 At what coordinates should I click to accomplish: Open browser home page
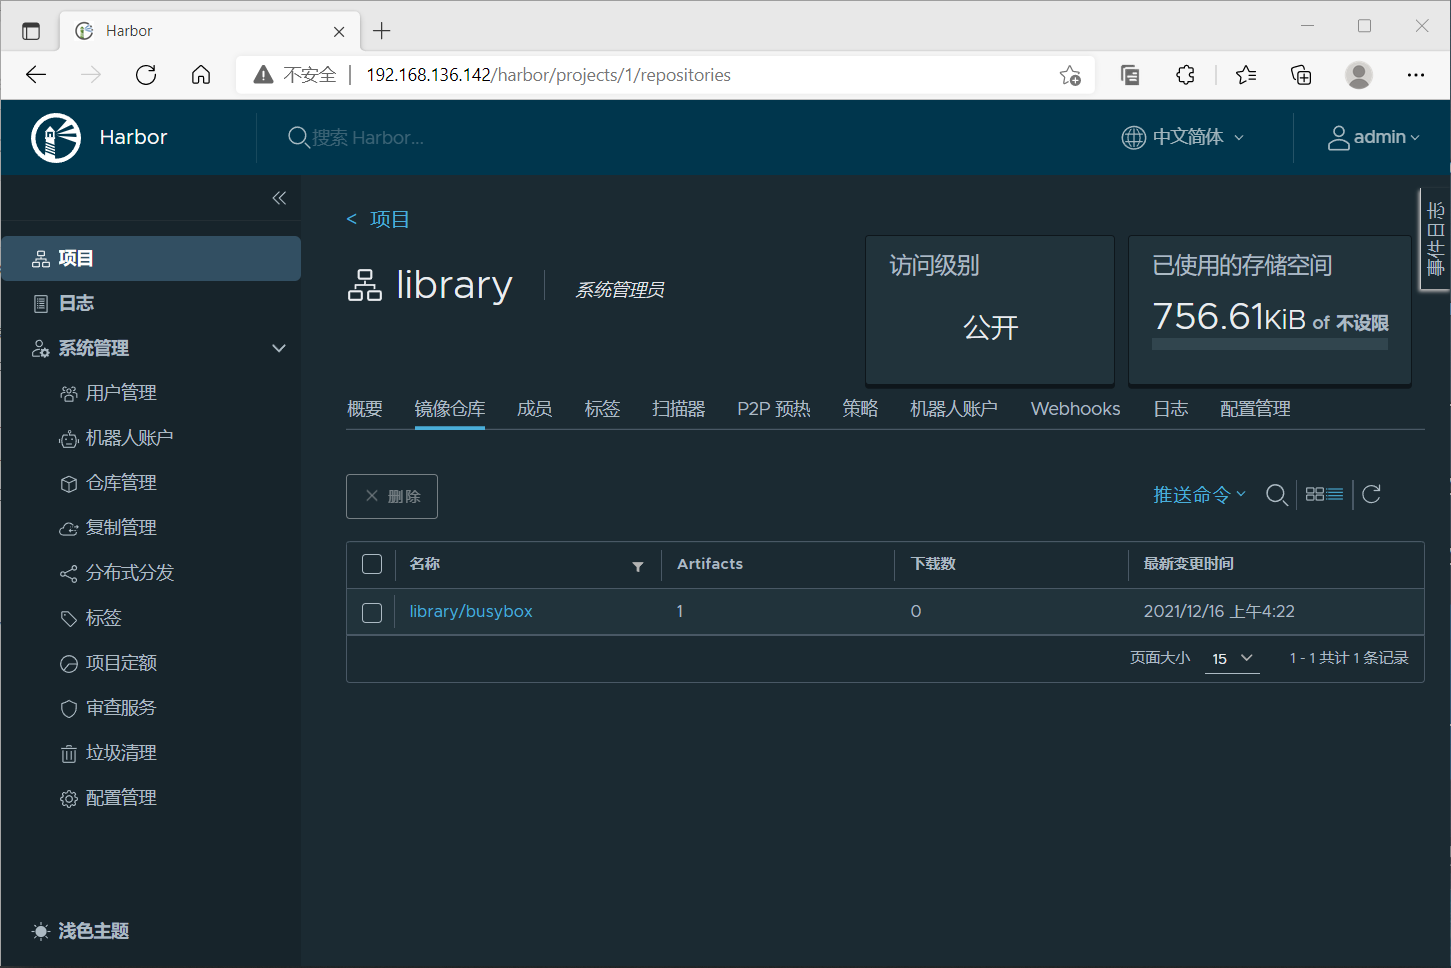[x=201, y=75]
